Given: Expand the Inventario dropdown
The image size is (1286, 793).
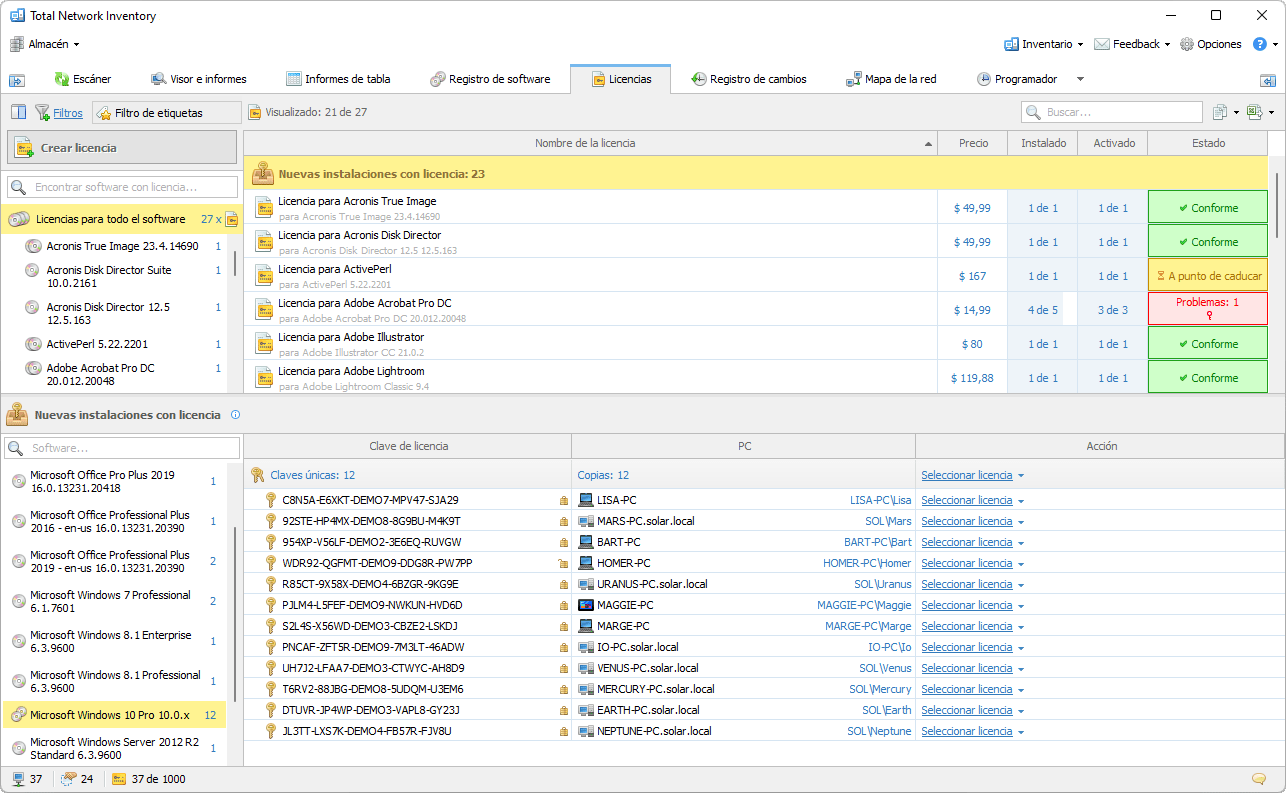Looking at the screenshot, I should [x=1045, y=44].
